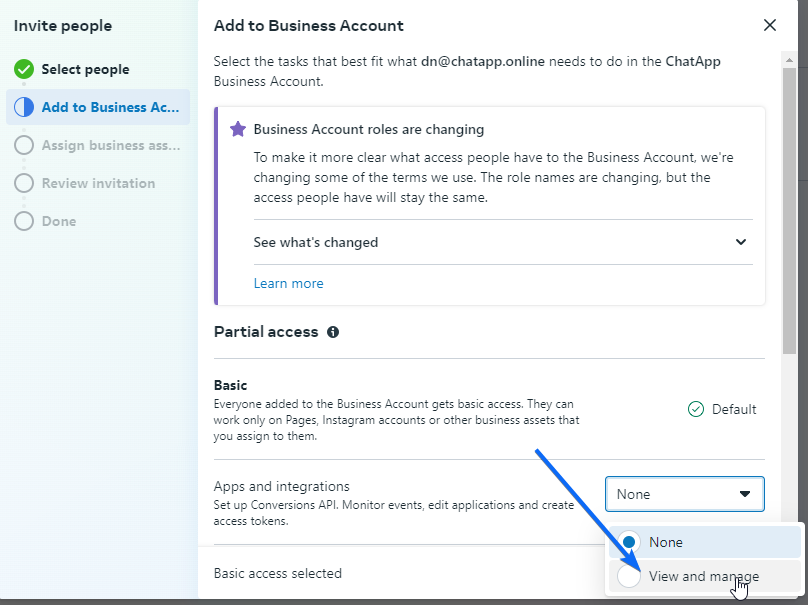Click the circle icon beside Review invitation
The image size is (808, 605).
coord(24,183)
